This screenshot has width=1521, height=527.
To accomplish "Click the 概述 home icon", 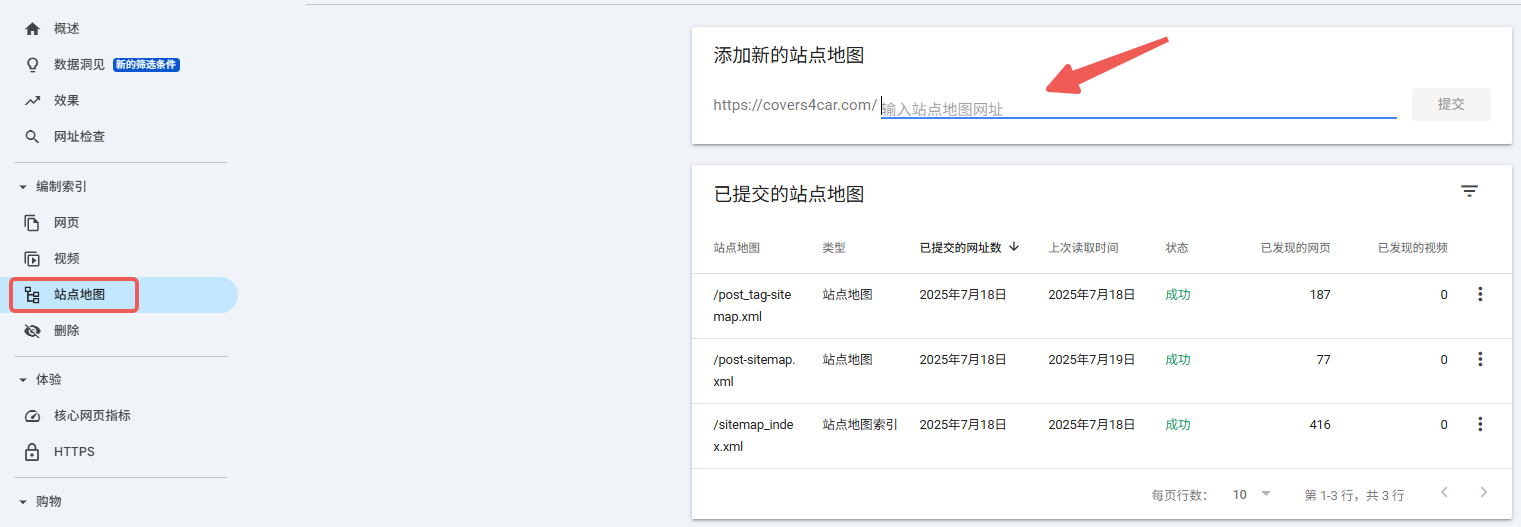I will (32, 29).
